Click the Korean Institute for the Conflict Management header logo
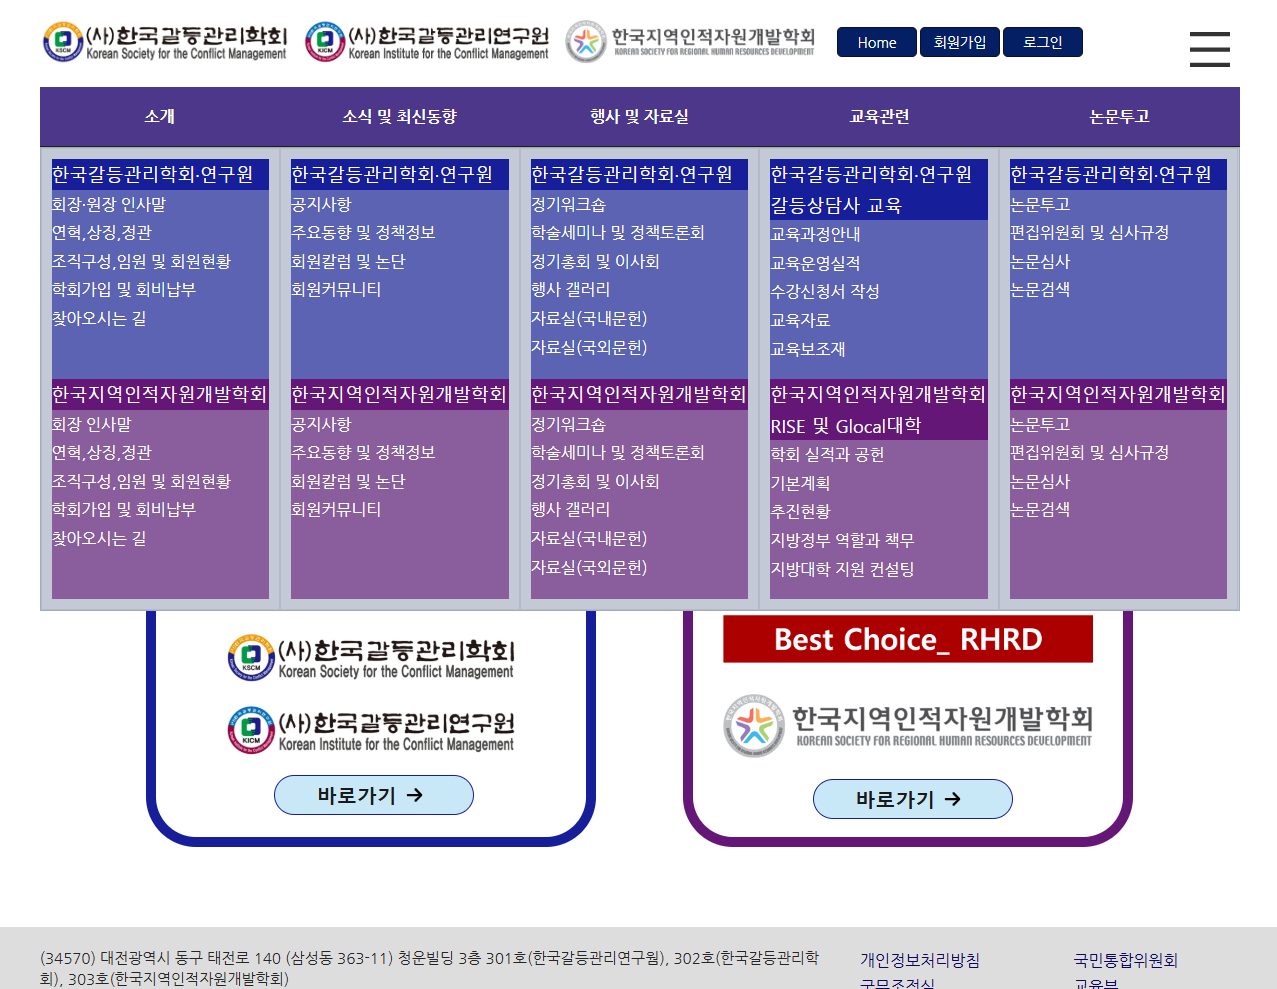The height and width of the screenshot is (989, 1277). [x=428, y=42]
